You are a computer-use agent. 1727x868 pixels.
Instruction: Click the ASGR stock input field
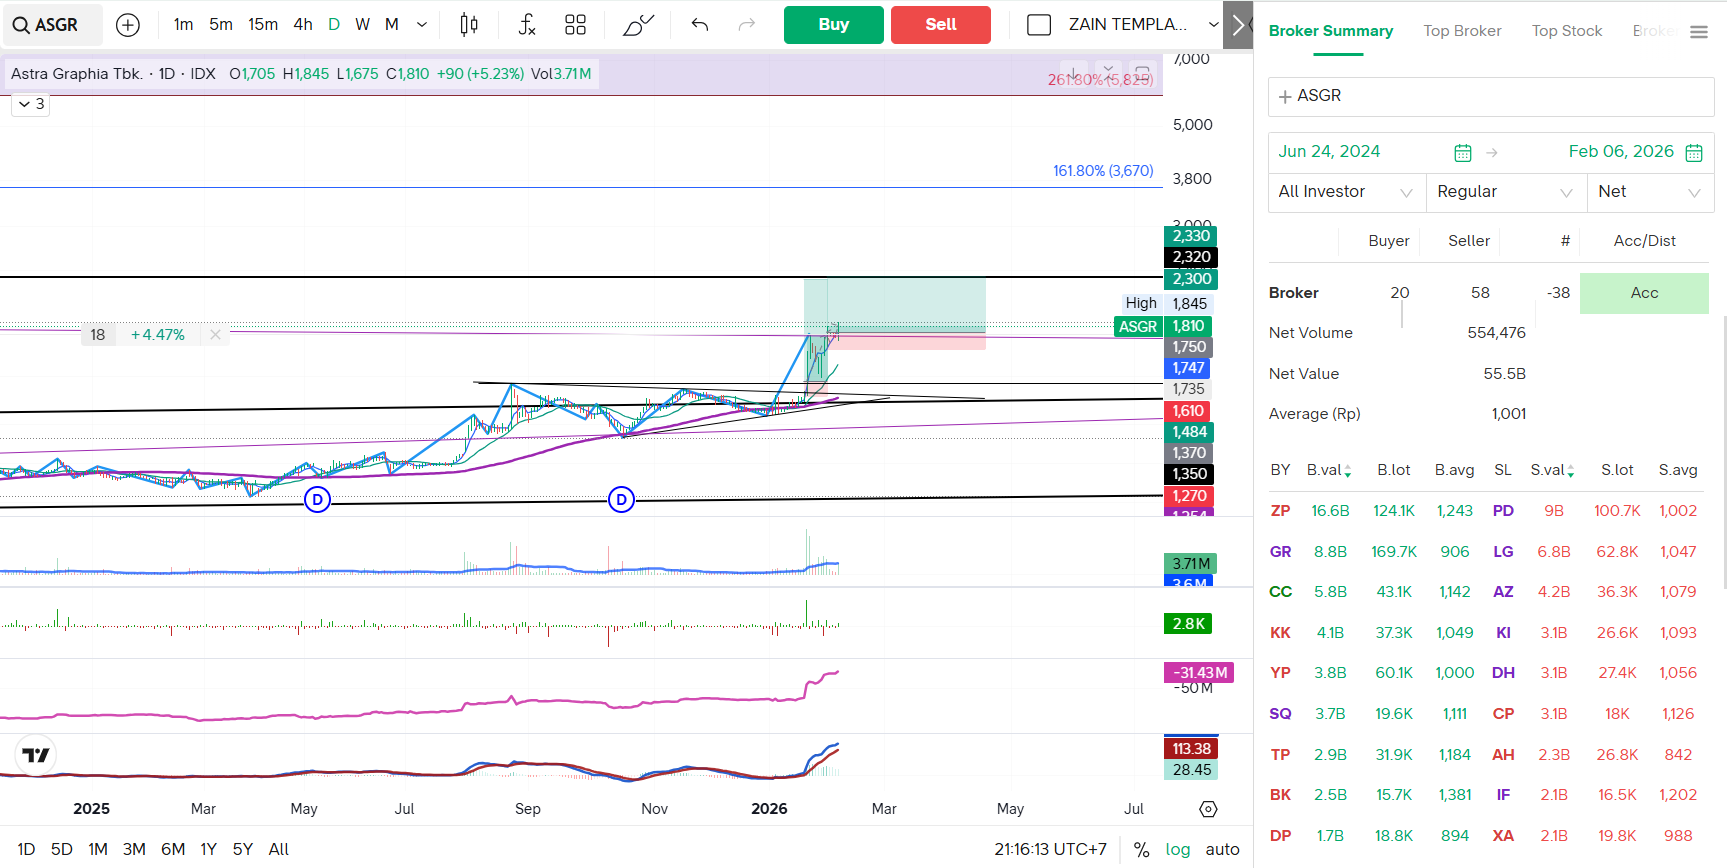coord(1491,96)
